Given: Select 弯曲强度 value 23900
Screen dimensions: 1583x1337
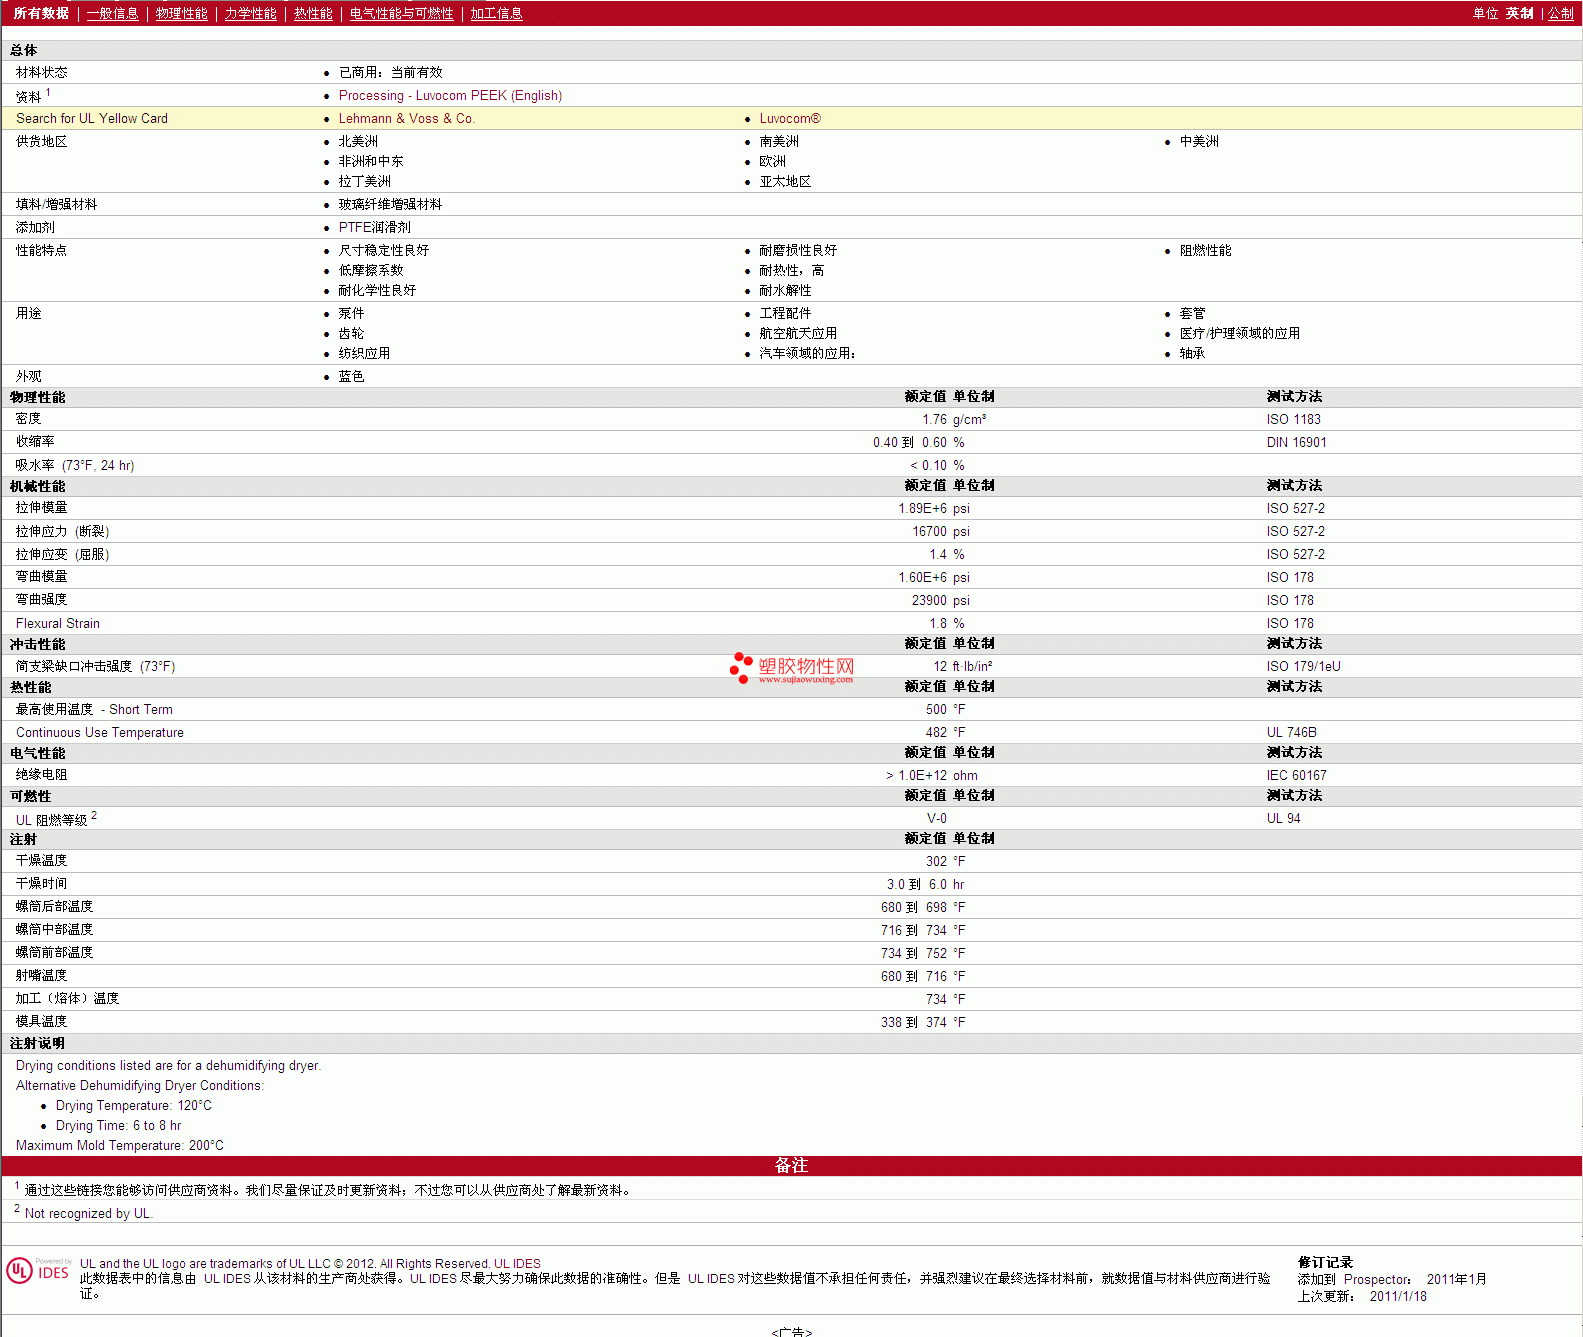Looking at the screenshot, I should [x=929, y=600].
